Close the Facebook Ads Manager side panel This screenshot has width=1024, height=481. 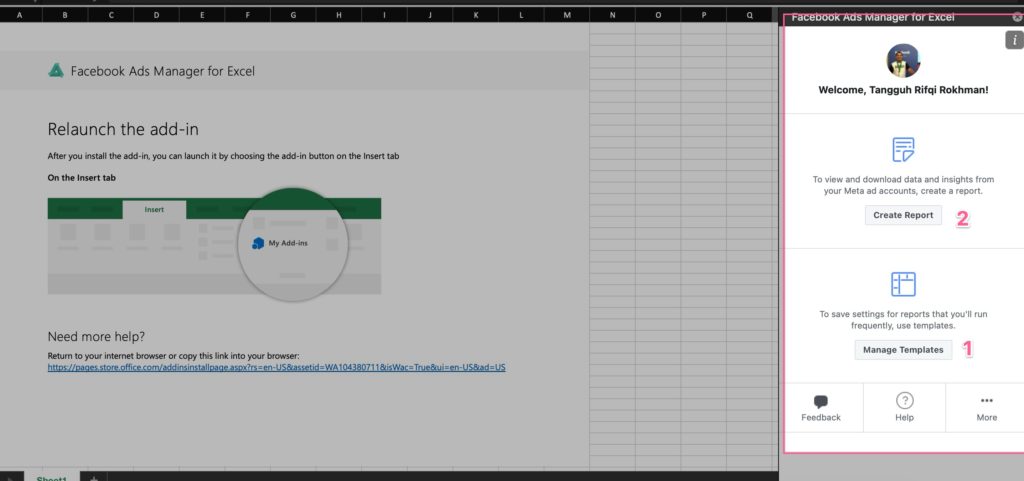tap(1017, 17)
